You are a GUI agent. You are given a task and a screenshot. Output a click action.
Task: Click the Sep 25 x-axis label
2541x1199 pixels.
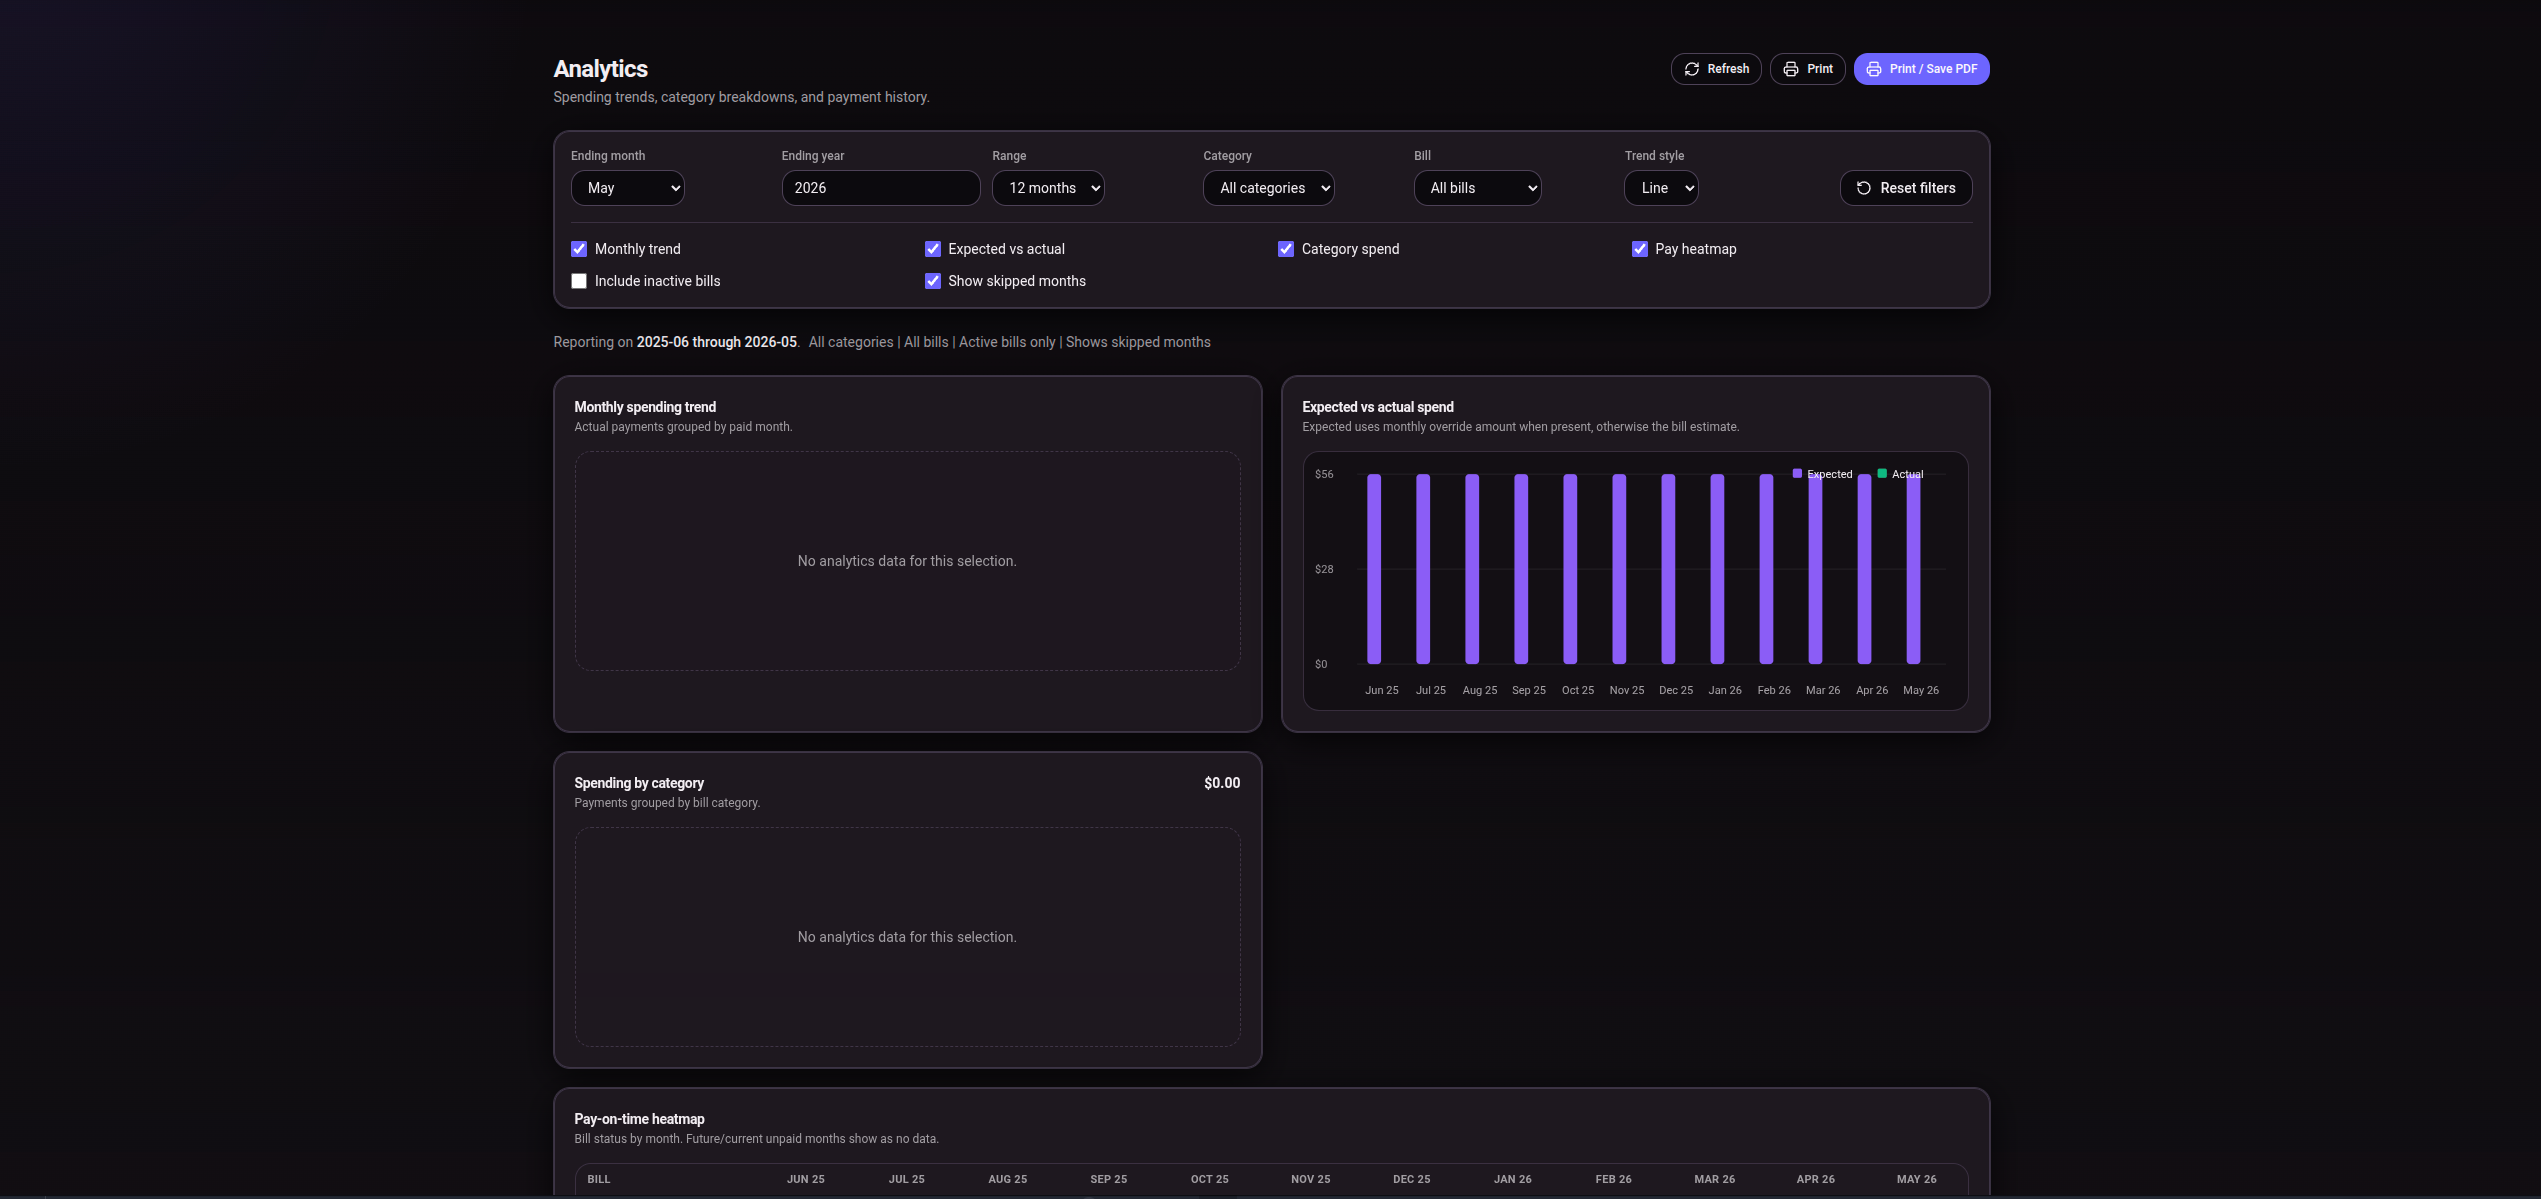pyautogui.click(x=1529, y=690)
